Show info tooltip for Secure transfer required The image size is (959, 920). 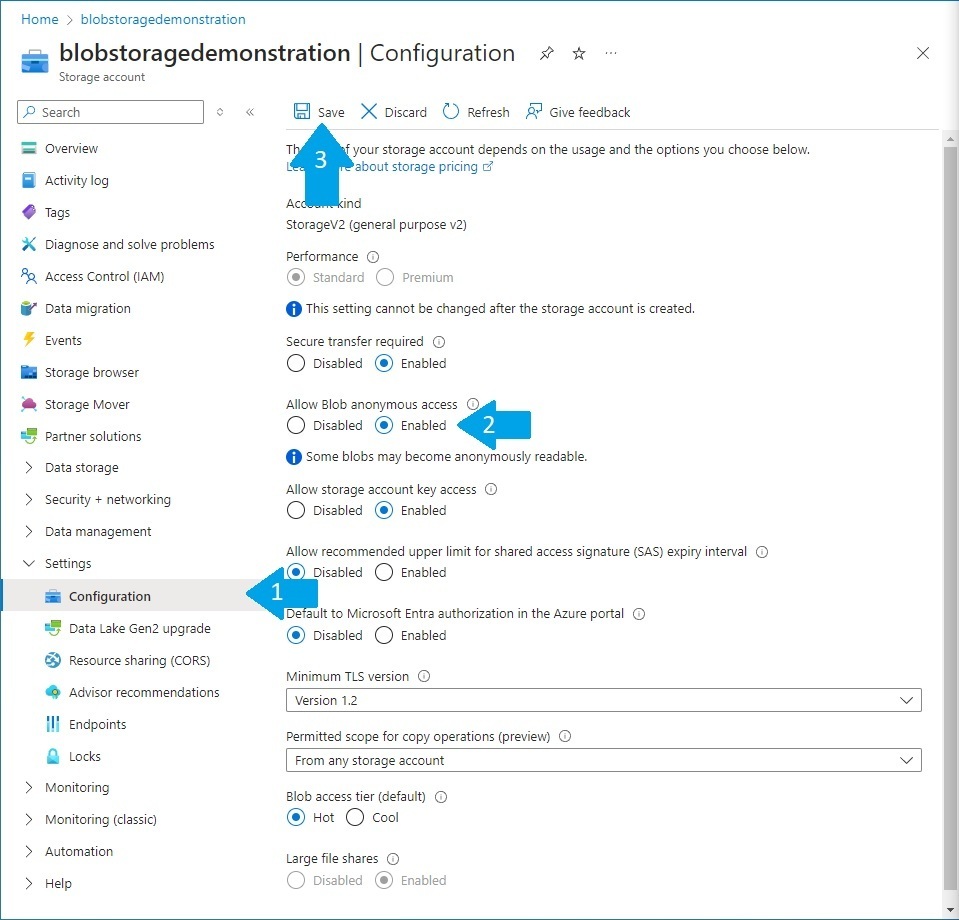pos(439,341)
